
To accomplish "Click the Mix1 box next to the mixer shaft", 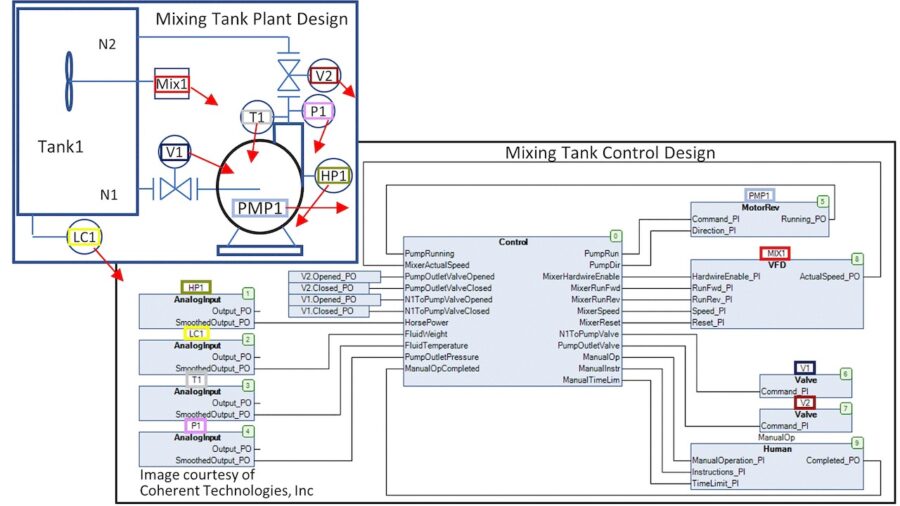I will (x=172, y=84).
